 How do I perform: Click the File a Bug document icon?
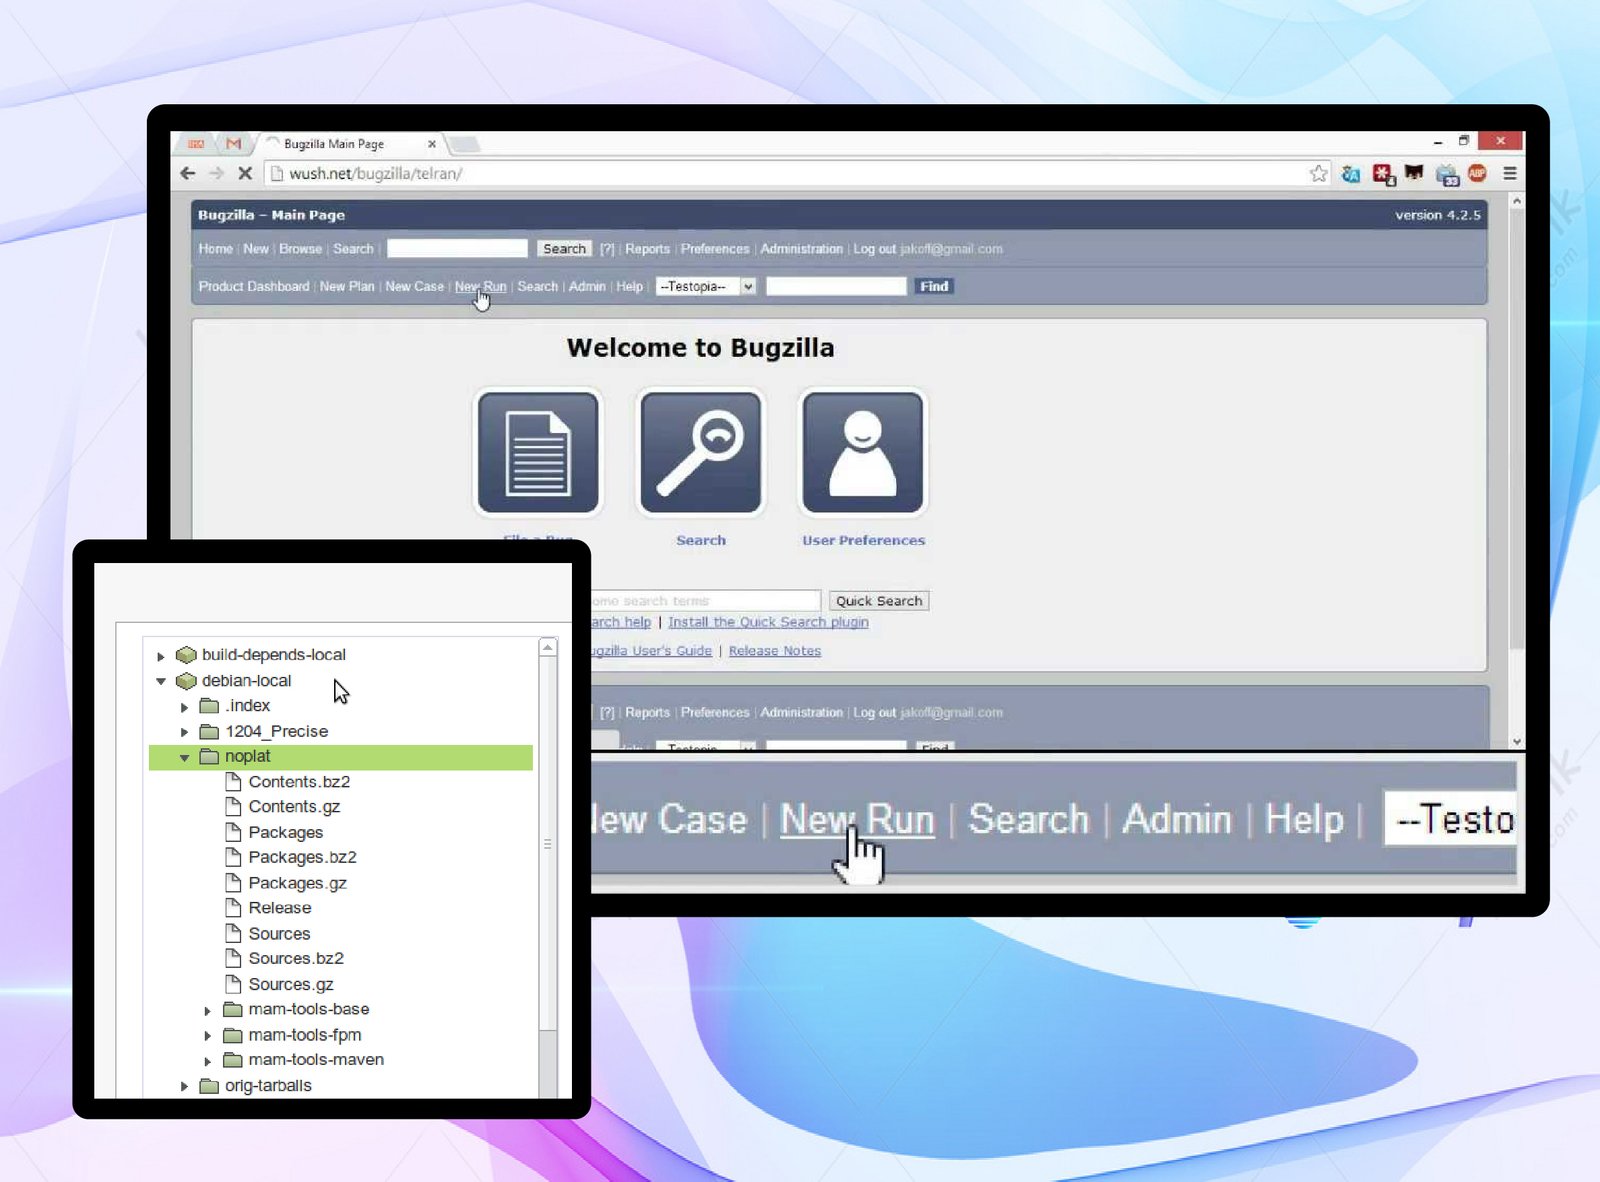(x=538, y=452)
